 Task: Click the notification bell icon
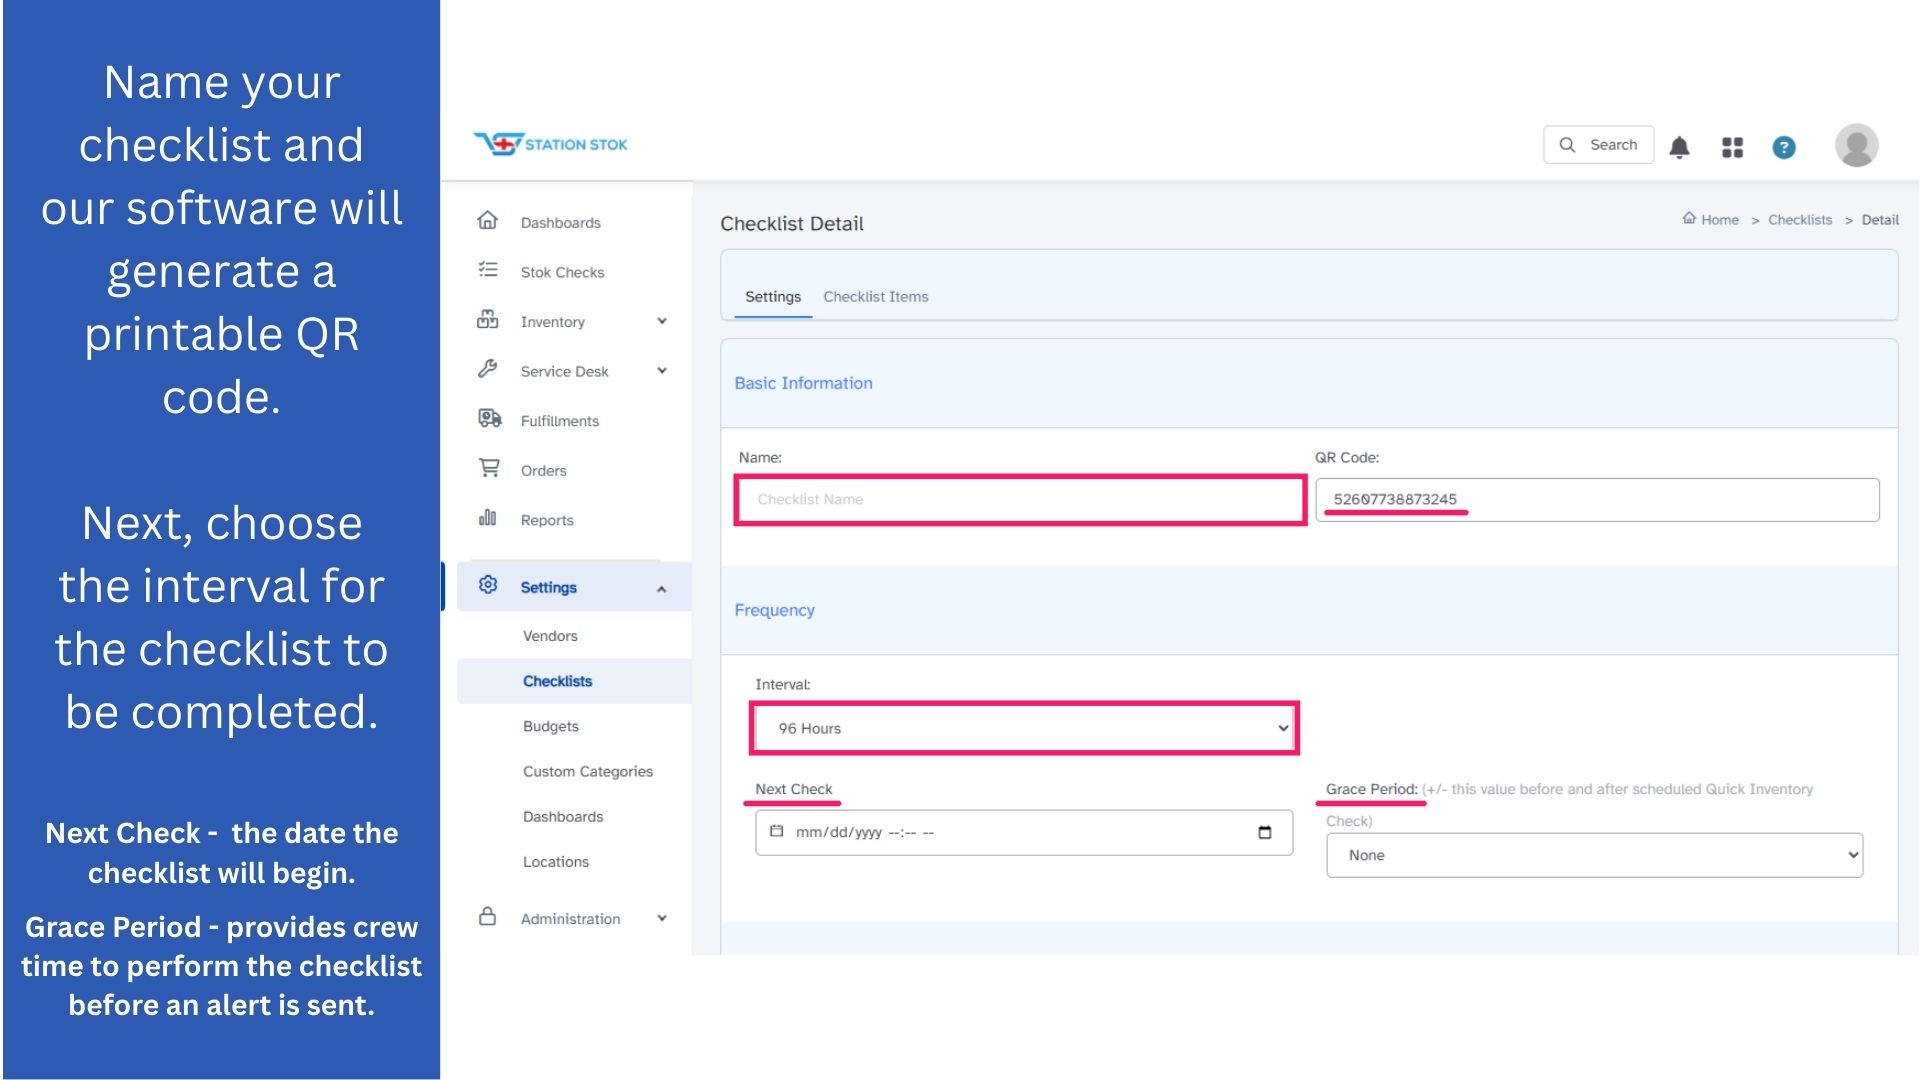(x=1679, y=147)
